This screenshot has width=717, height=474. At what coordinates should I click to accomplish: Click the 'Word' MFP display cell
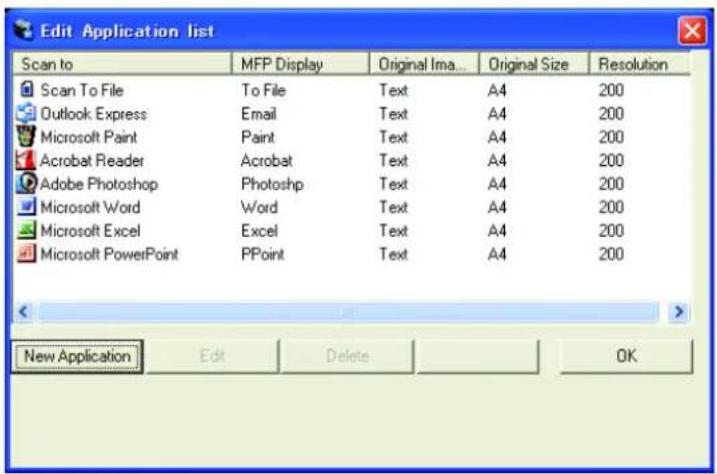[x=259, y=208]
